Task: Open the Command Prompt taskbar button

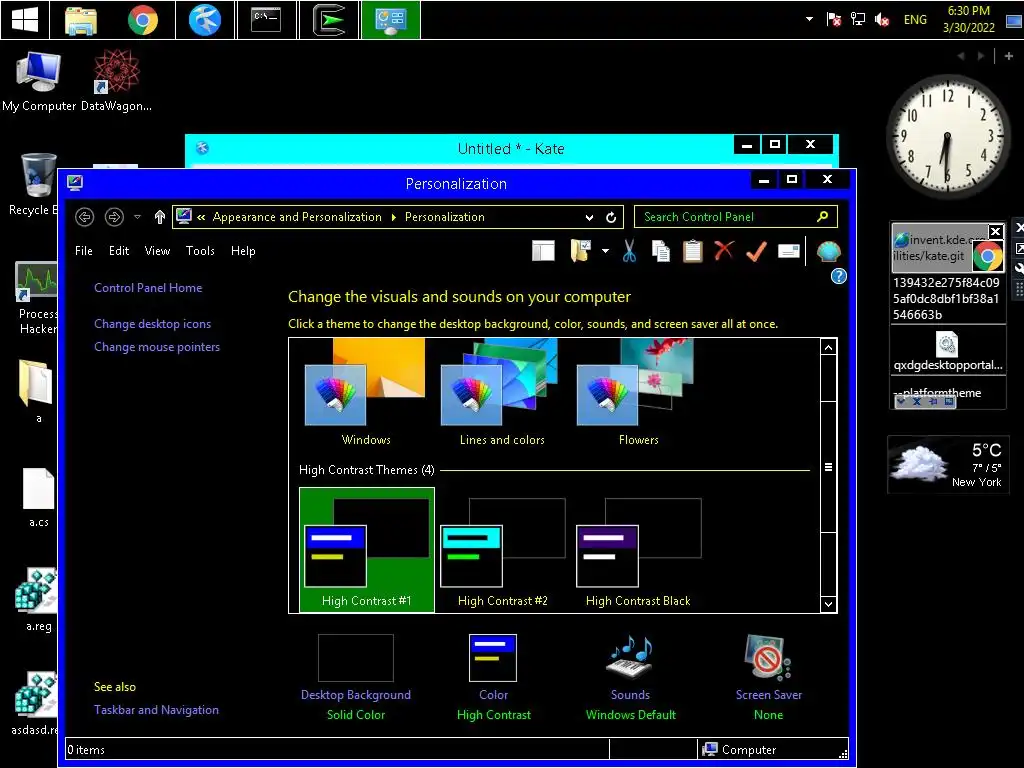Action: 266,20
